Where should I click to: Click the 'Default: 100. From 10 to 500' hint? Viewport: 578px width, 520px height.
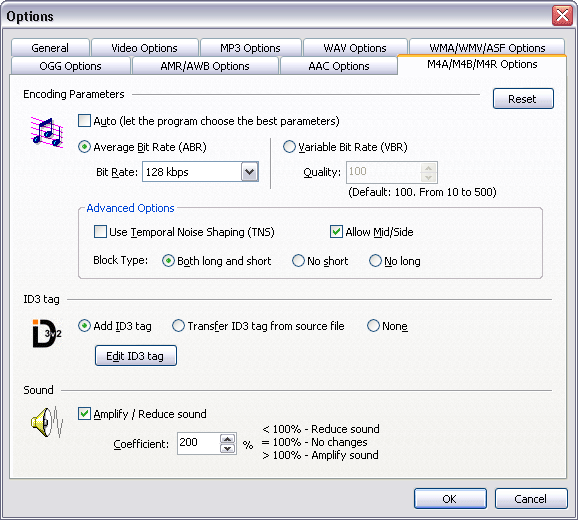[x=422, y=192]
